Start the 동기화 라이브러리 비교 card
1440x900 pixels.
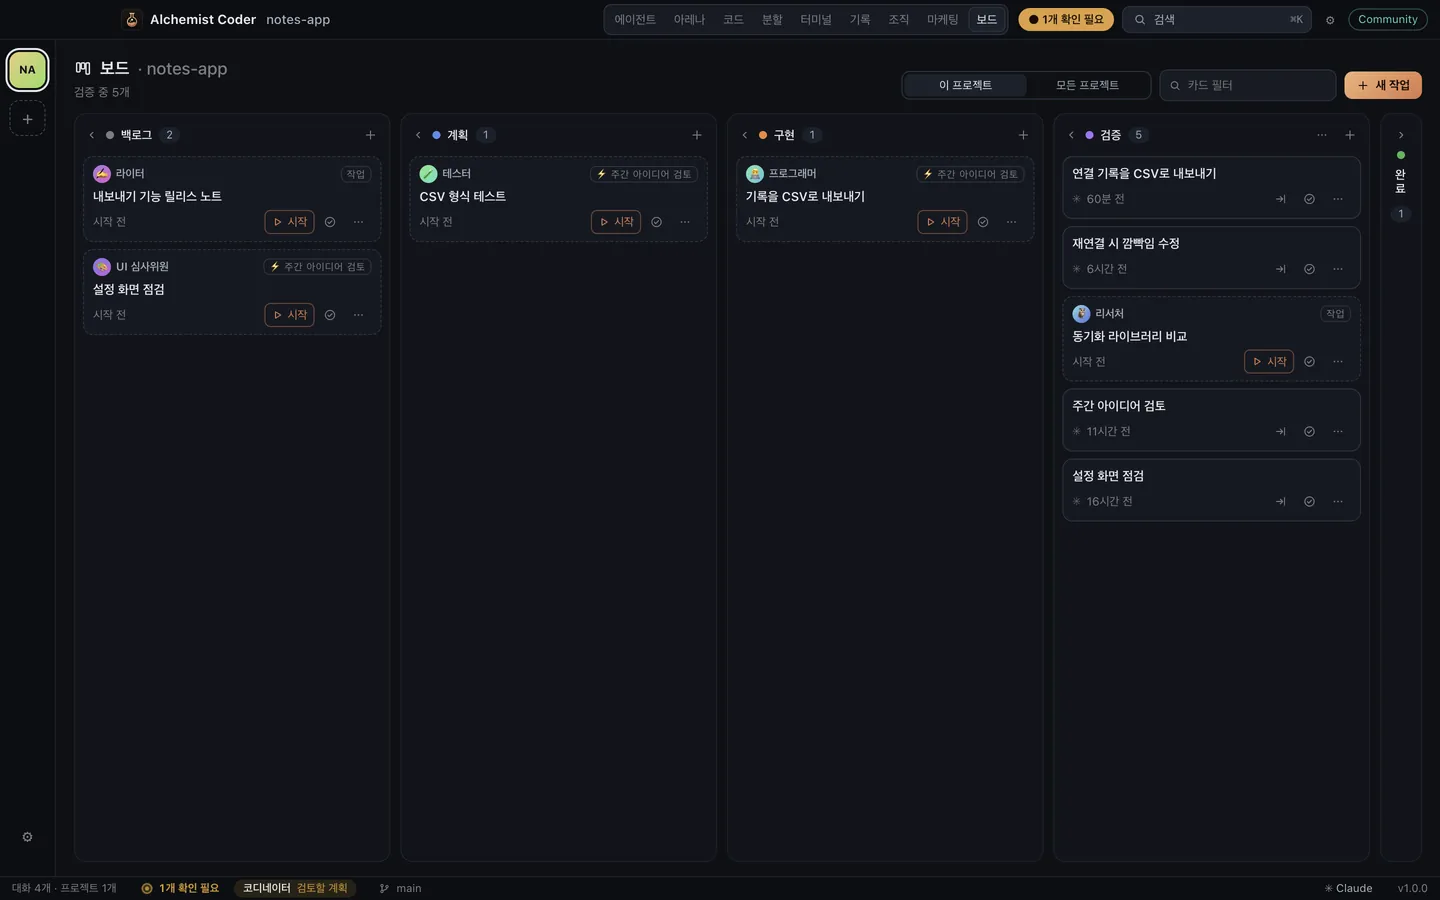click(1269, 362)
